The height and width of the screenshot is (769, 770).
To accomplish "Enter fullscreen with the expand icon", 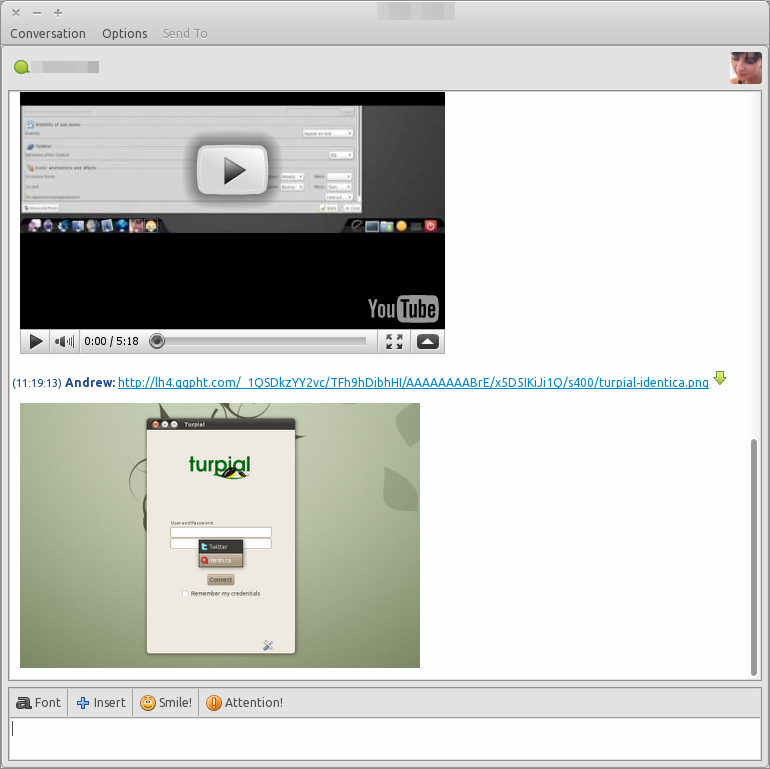I will point(394,341).
